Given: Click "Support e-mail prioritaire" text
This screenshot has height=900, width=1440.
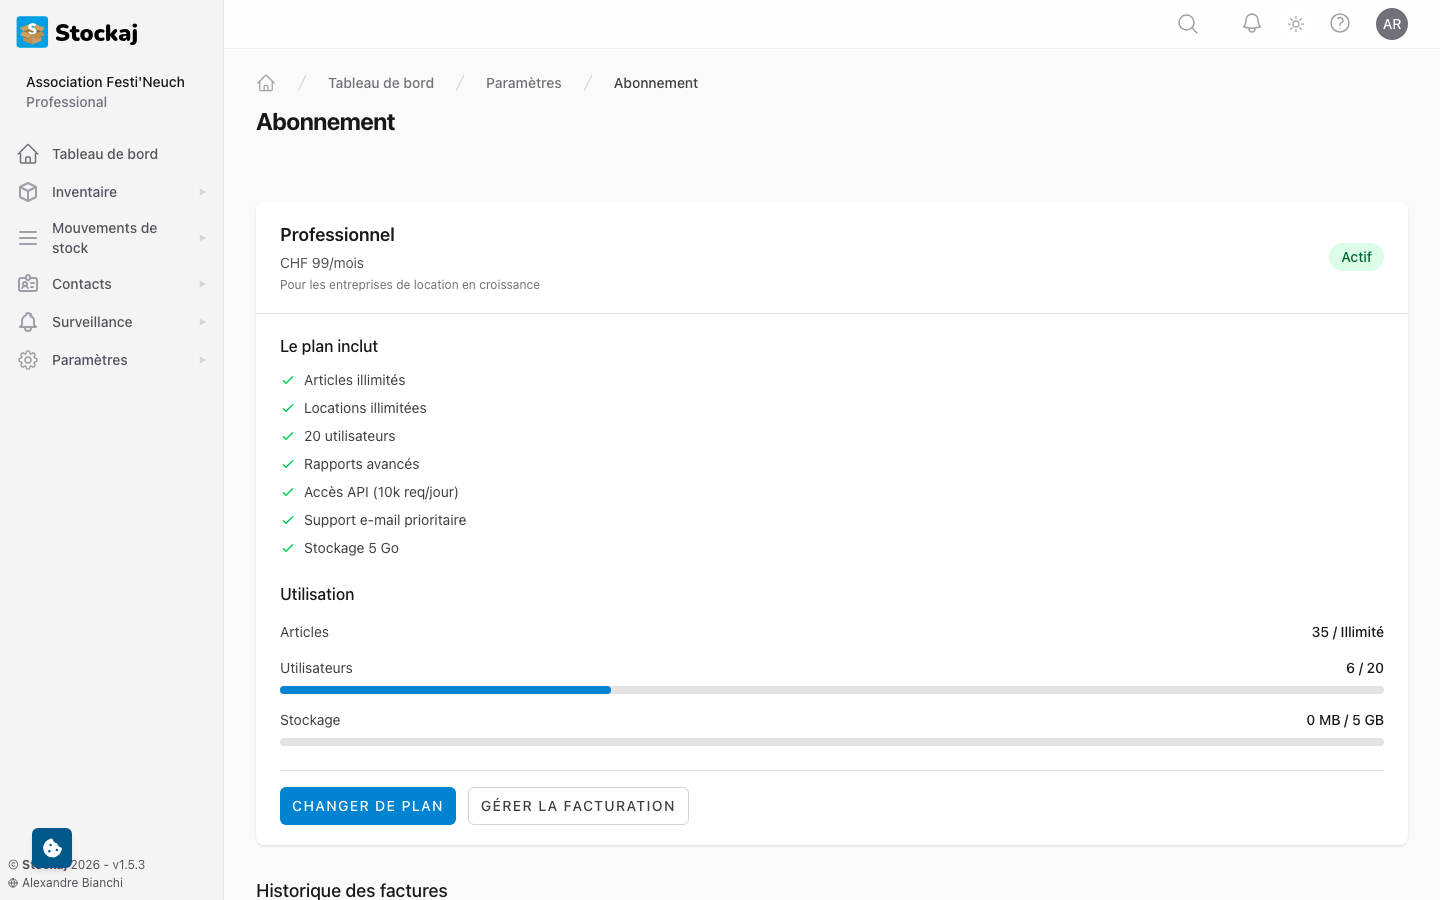Looking at the screenshot, I should point(385,520).
